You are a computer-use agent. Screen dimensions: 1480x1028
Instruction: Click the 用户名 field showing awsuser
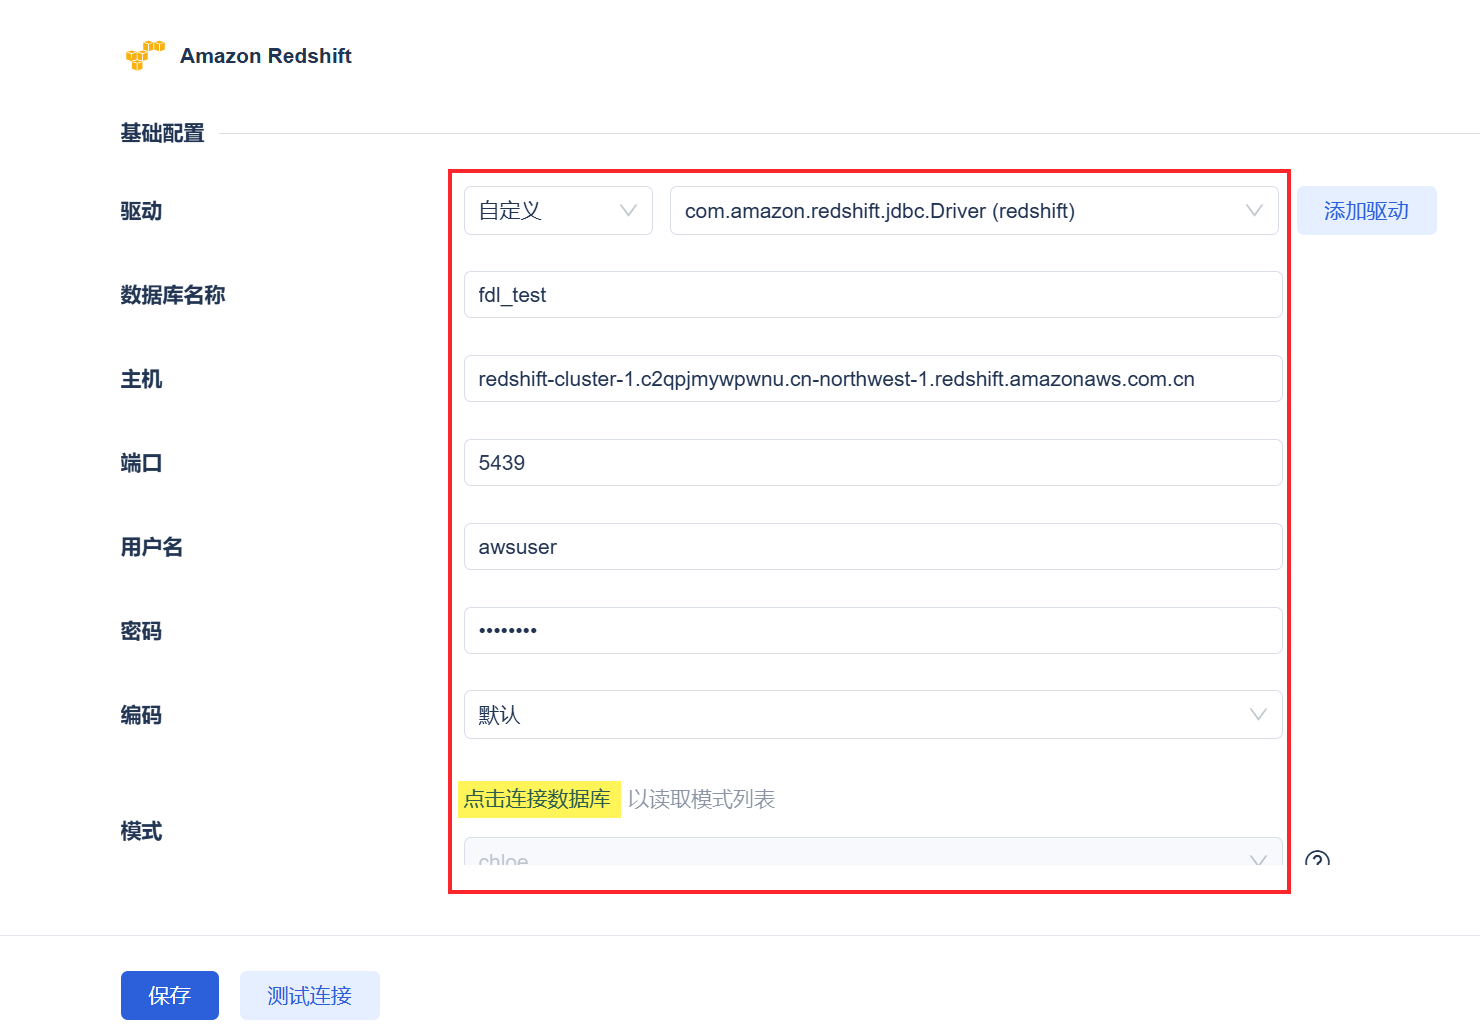coord(873,547)
